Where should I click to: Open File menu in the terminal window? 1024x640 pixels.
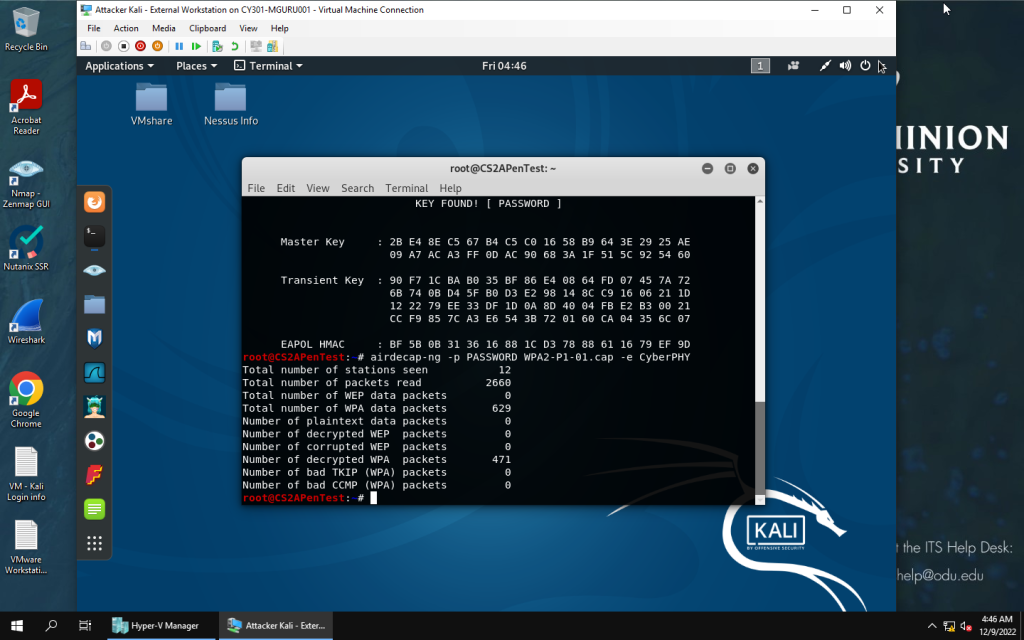pyautogui.click(x=256, y=188)
